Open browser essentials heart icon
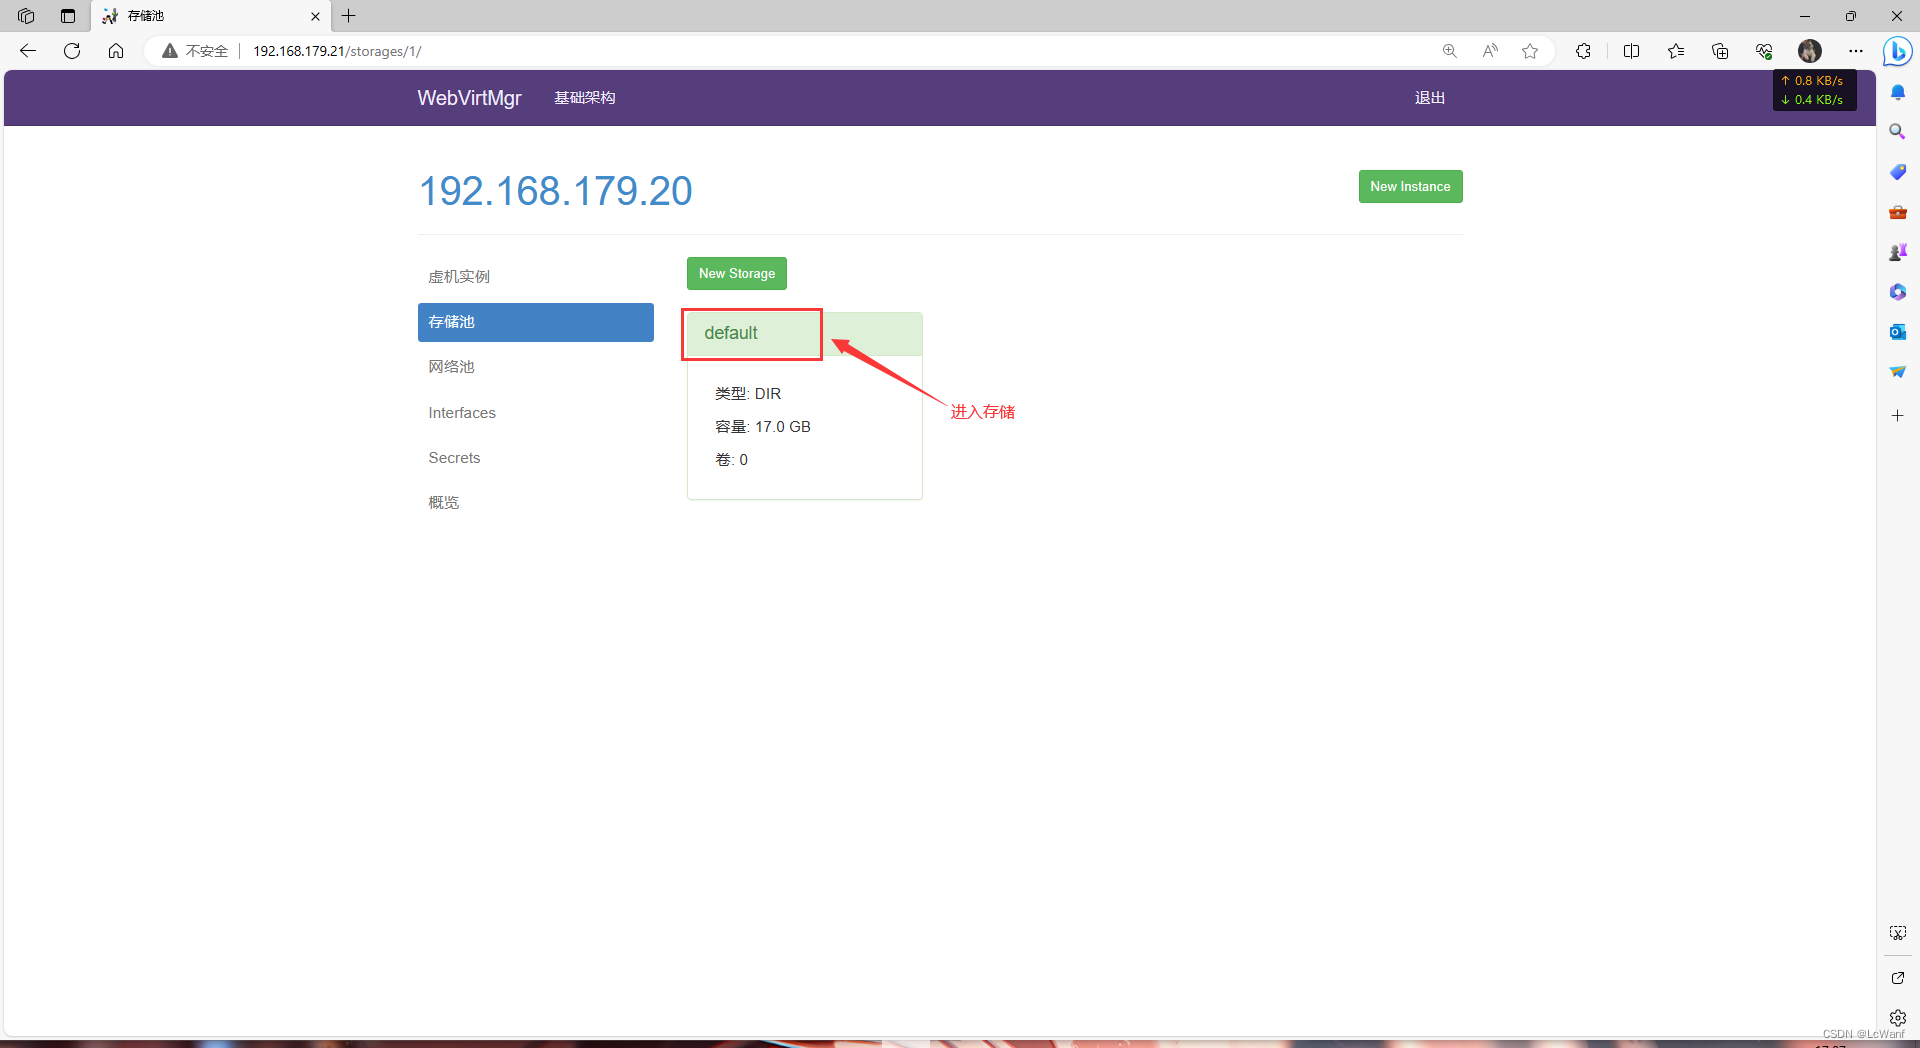The image size is (1920, 1048). [x=1764, y=51]
